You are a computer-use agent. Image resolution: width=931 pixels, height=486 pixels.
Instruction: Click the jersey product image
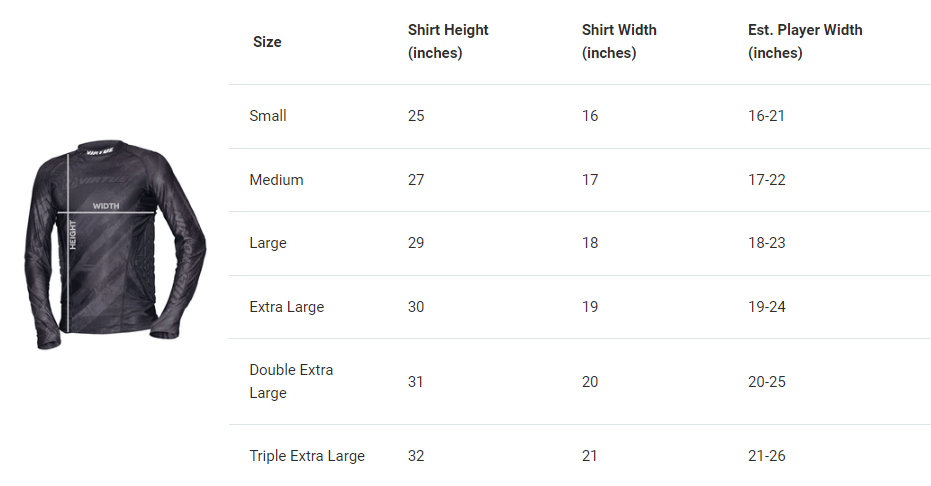[114, 245]
